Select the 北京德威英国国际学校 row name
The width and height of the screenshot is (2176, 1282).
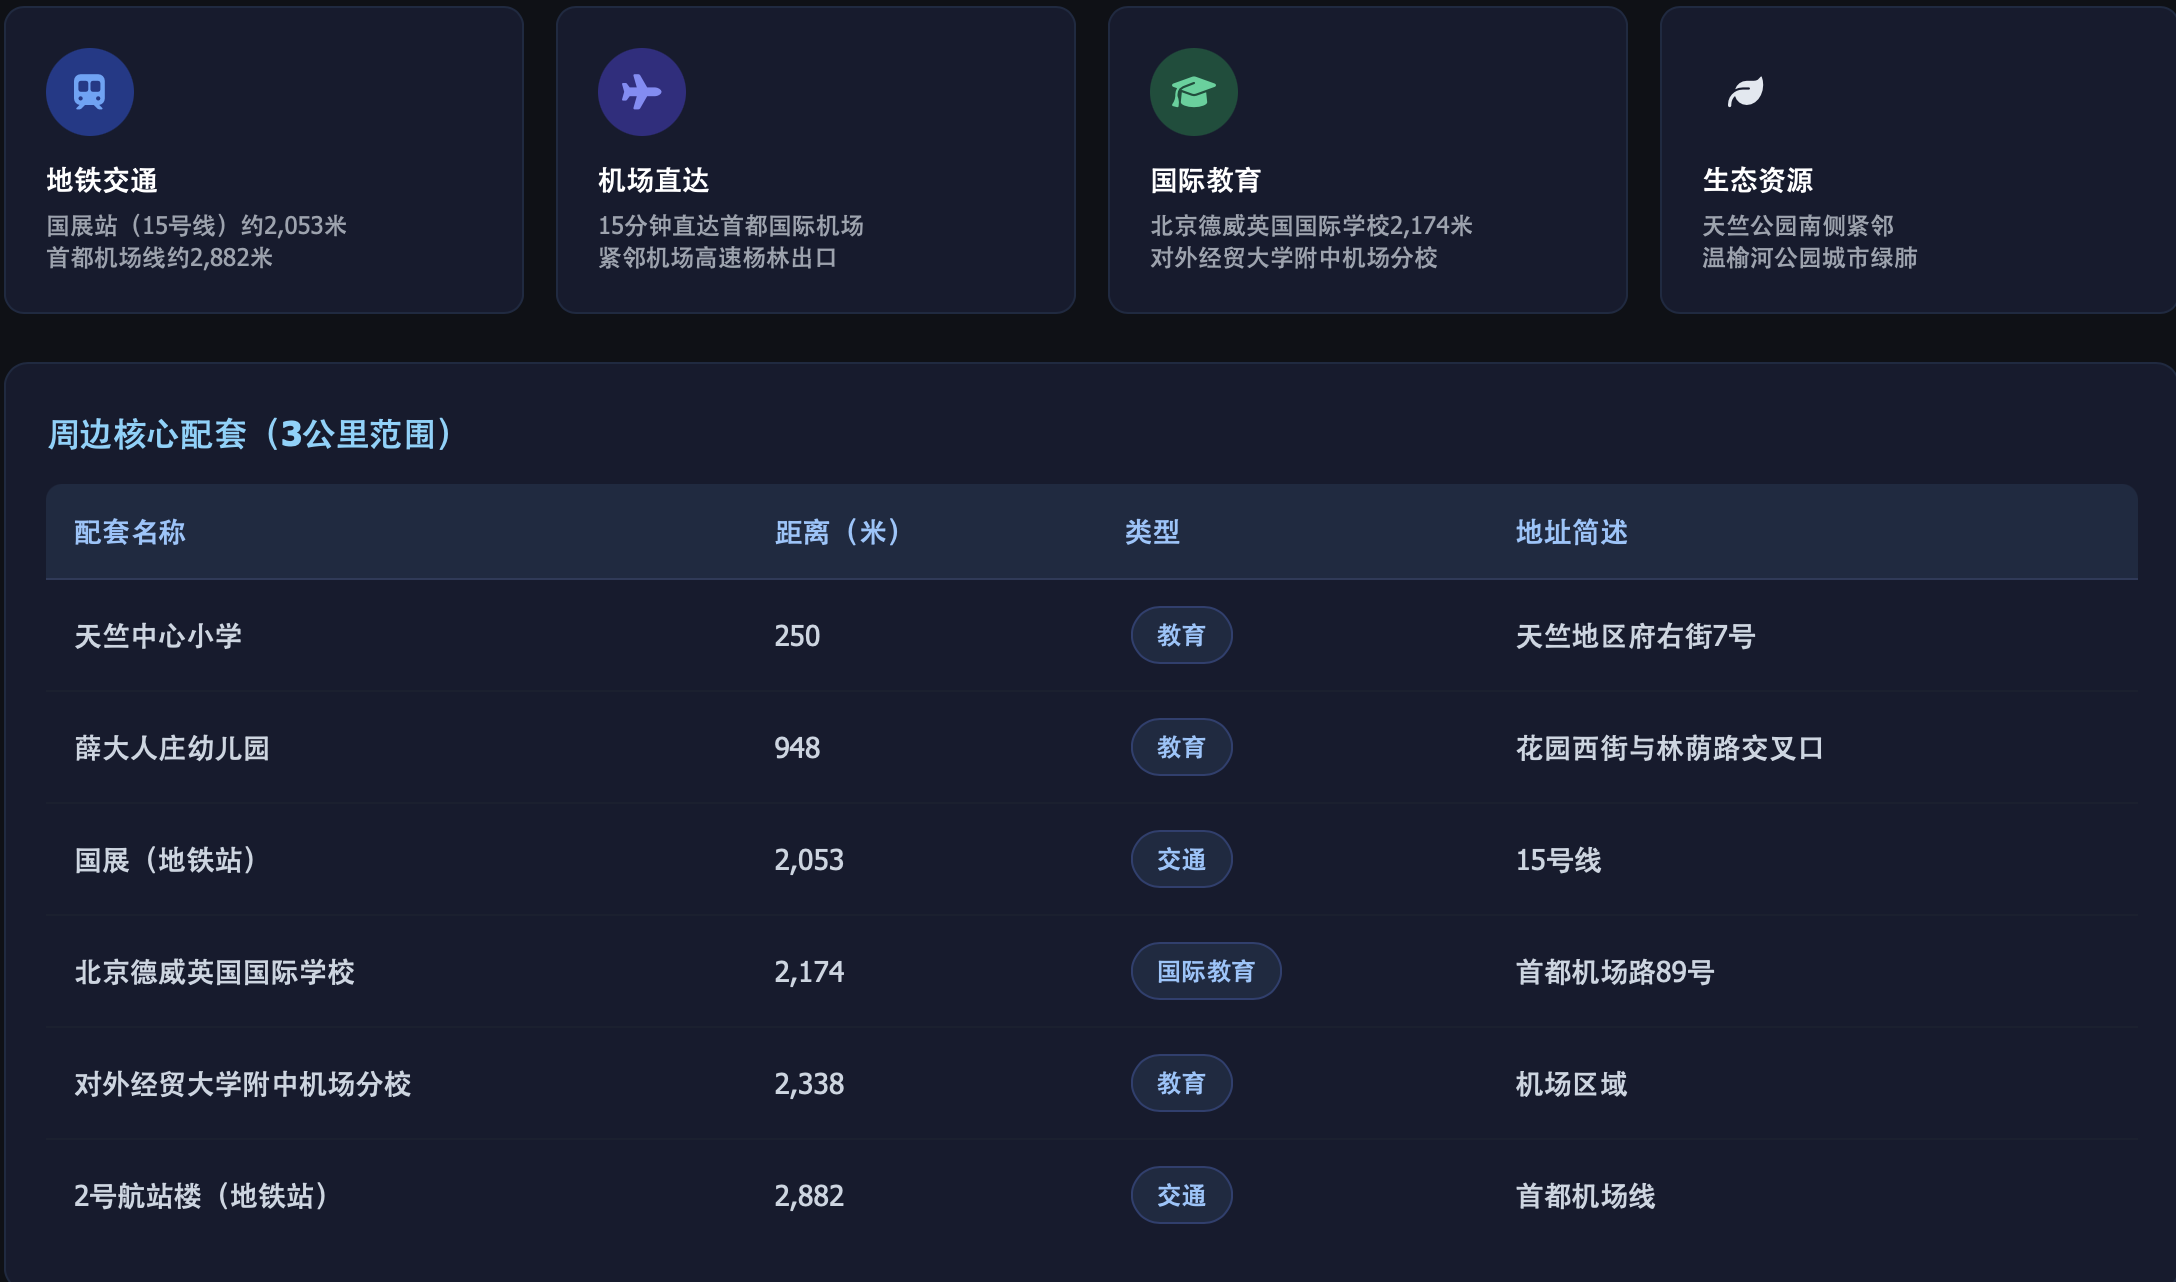pyautogui.click(x=214, y=972)
